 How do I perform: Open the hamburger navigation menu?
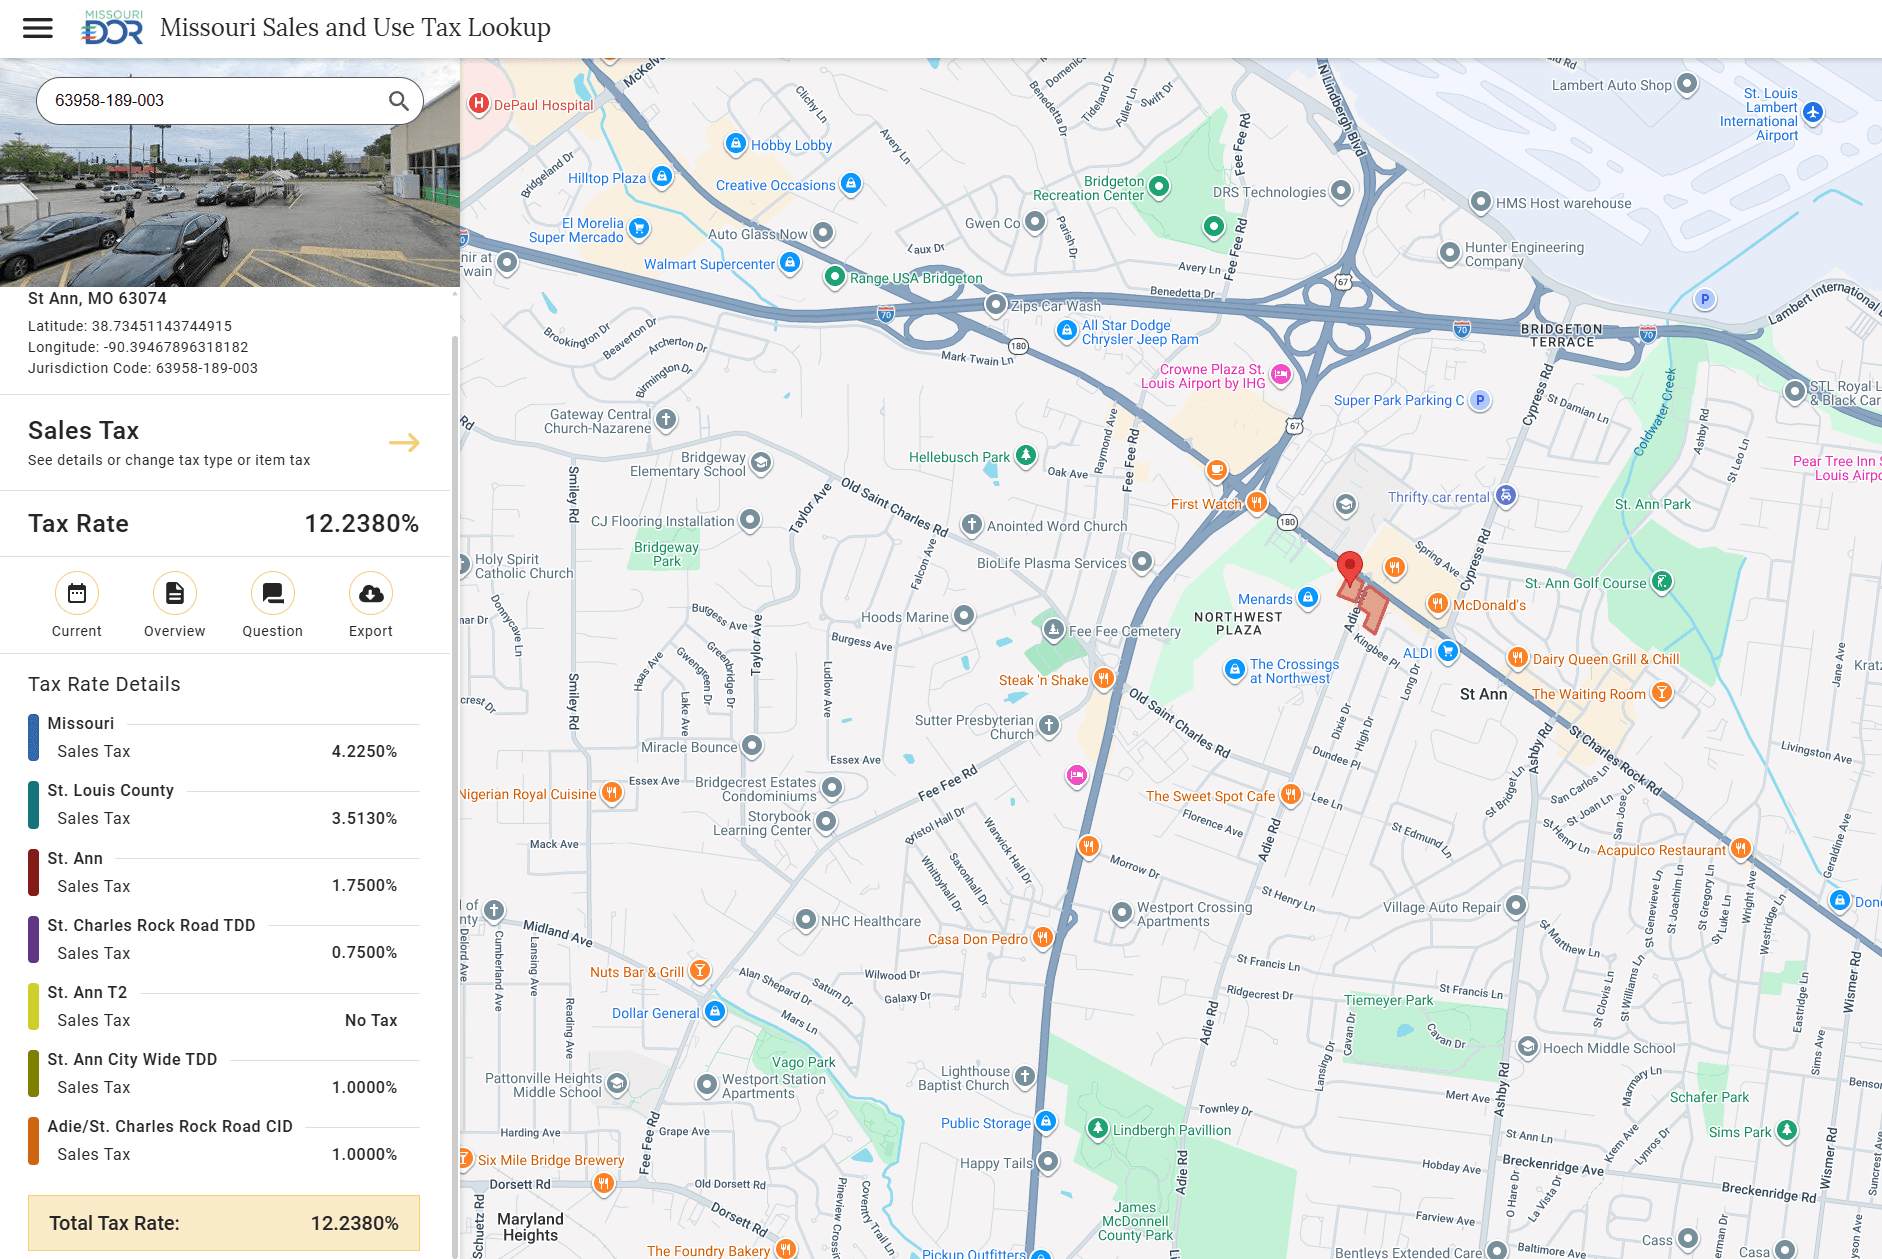(38, 28)
